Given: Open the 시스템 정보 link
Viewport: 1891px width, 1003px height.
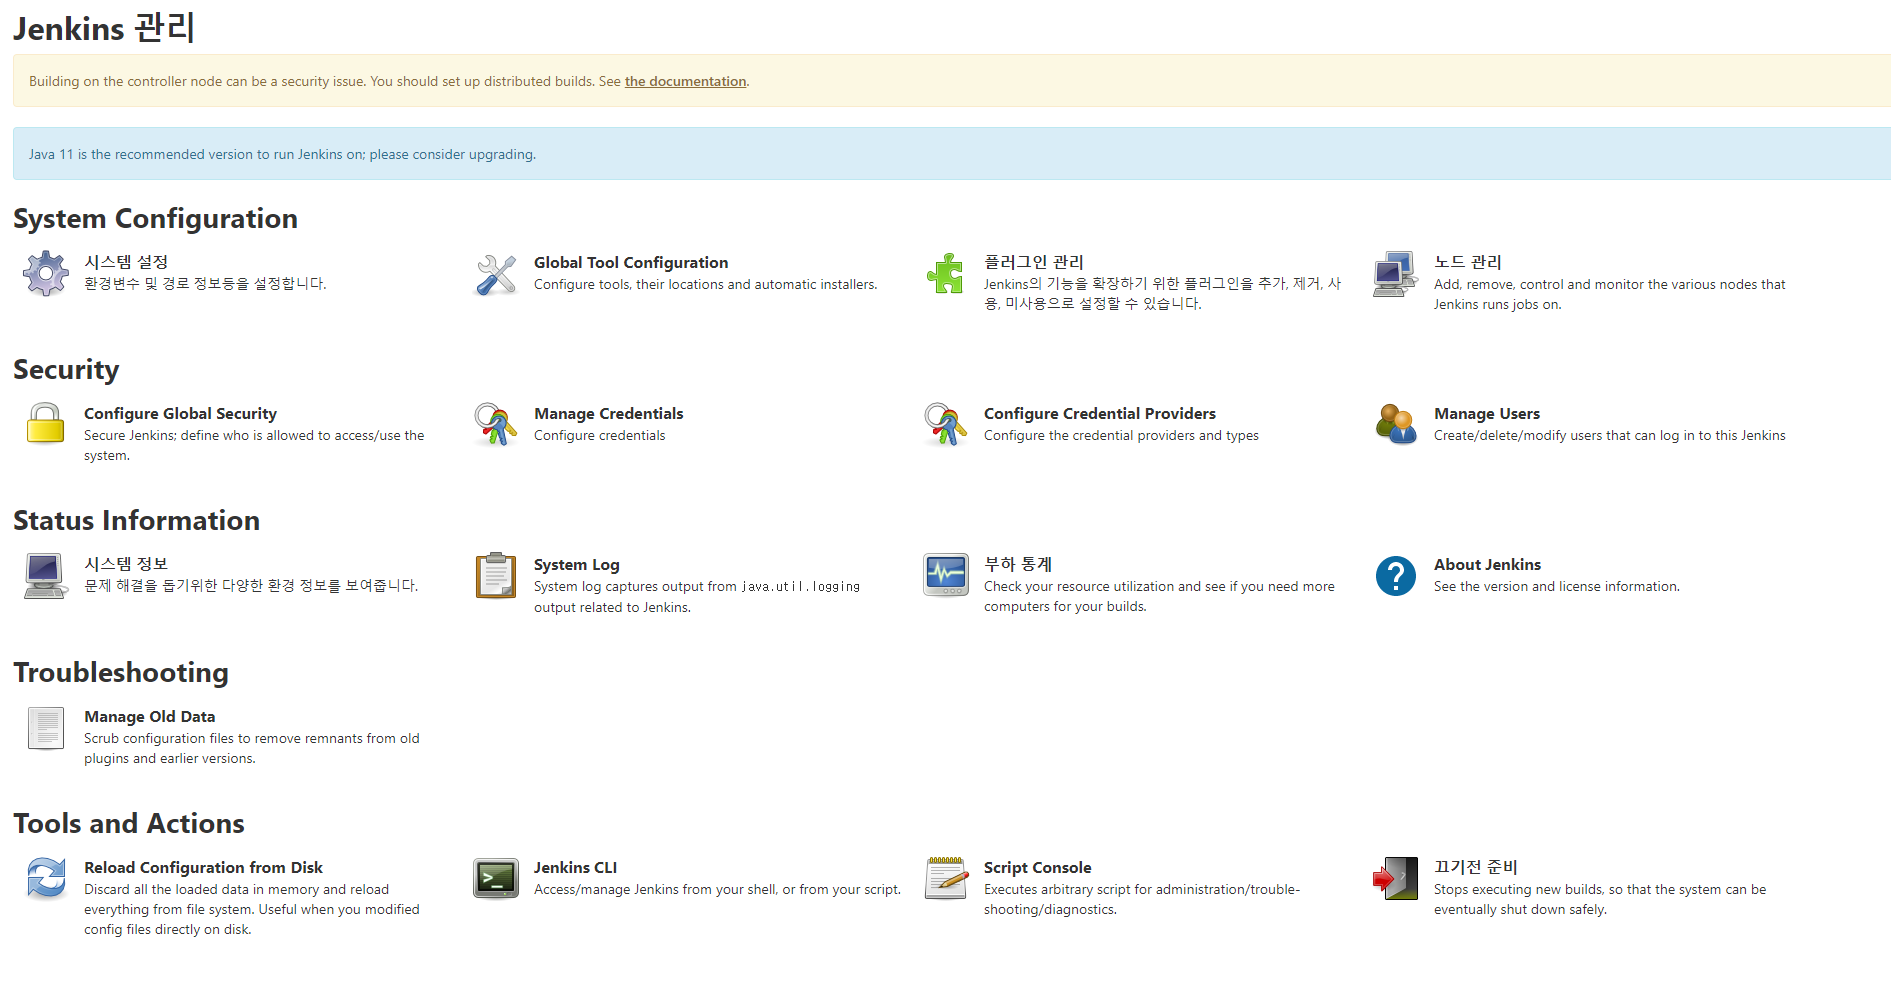Looking at the screenshot, I should click(x=126, y=564).
